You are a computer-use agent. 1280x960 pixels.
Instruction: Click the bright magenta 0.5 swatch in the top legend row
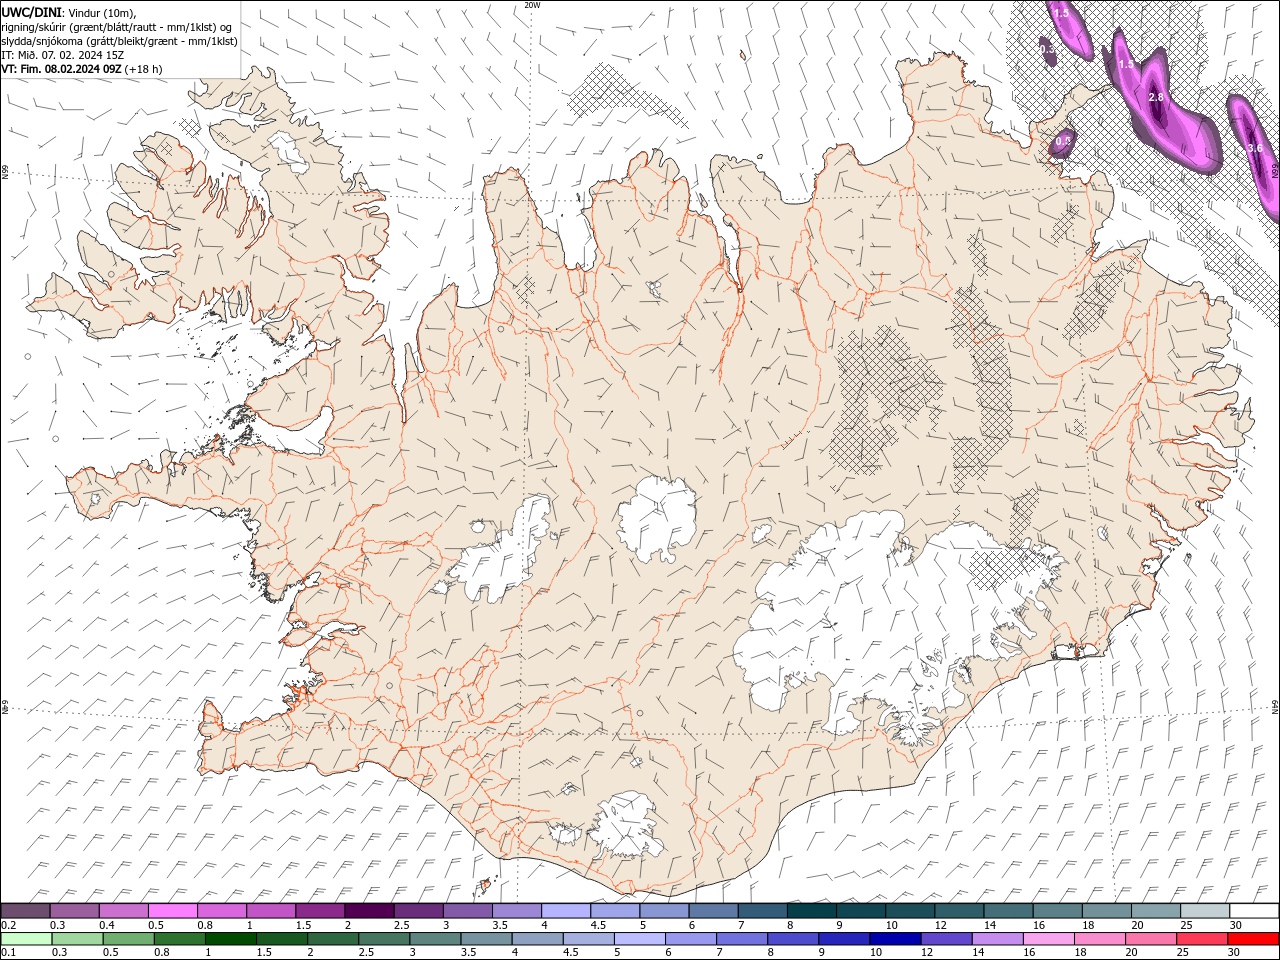(x=172, y=911)
